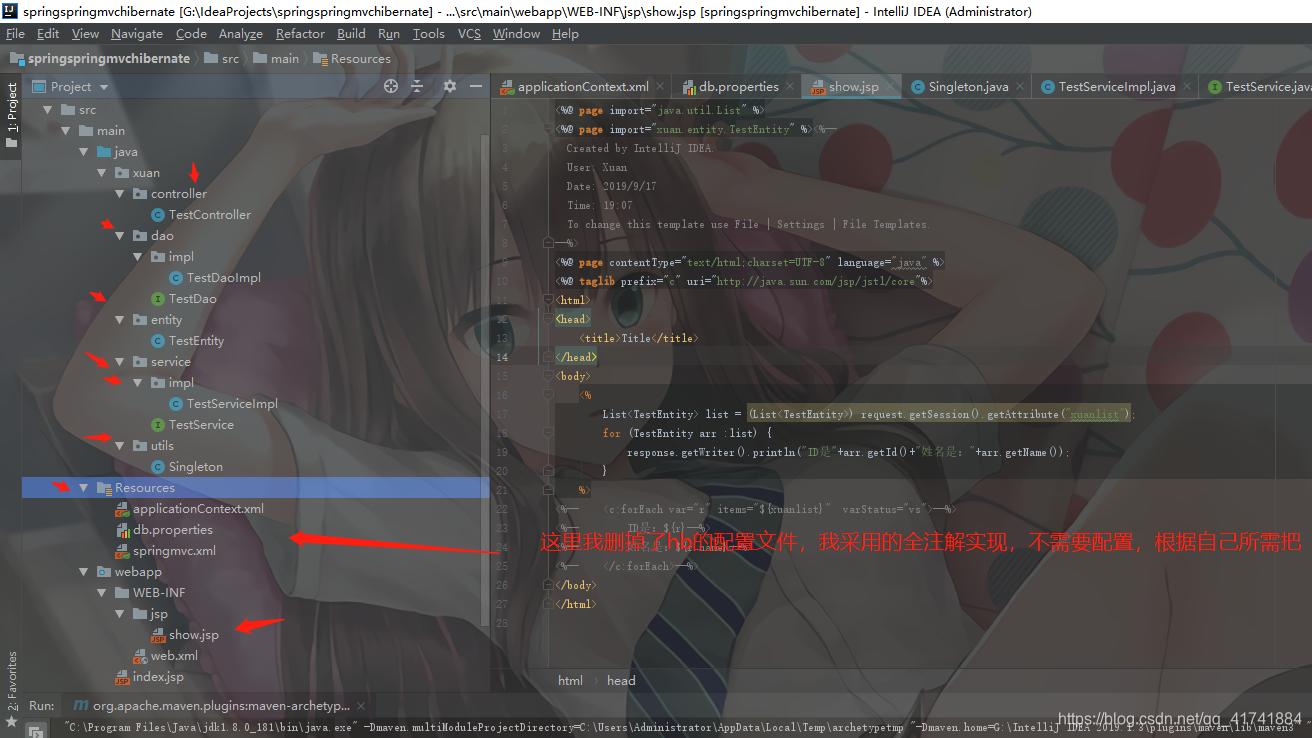Collapse the Resources folder arrow
Viewport: 1312px width, 738px height.
(x=84, y=488)
